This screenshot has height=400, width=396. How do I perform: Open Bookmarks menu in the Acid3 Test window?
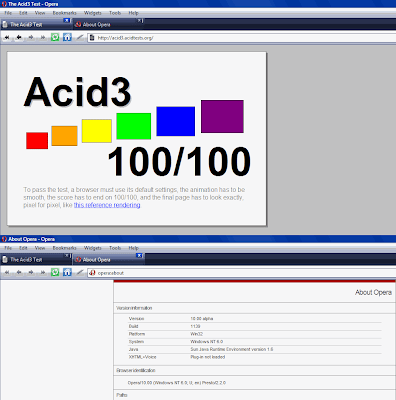[64, 13]
